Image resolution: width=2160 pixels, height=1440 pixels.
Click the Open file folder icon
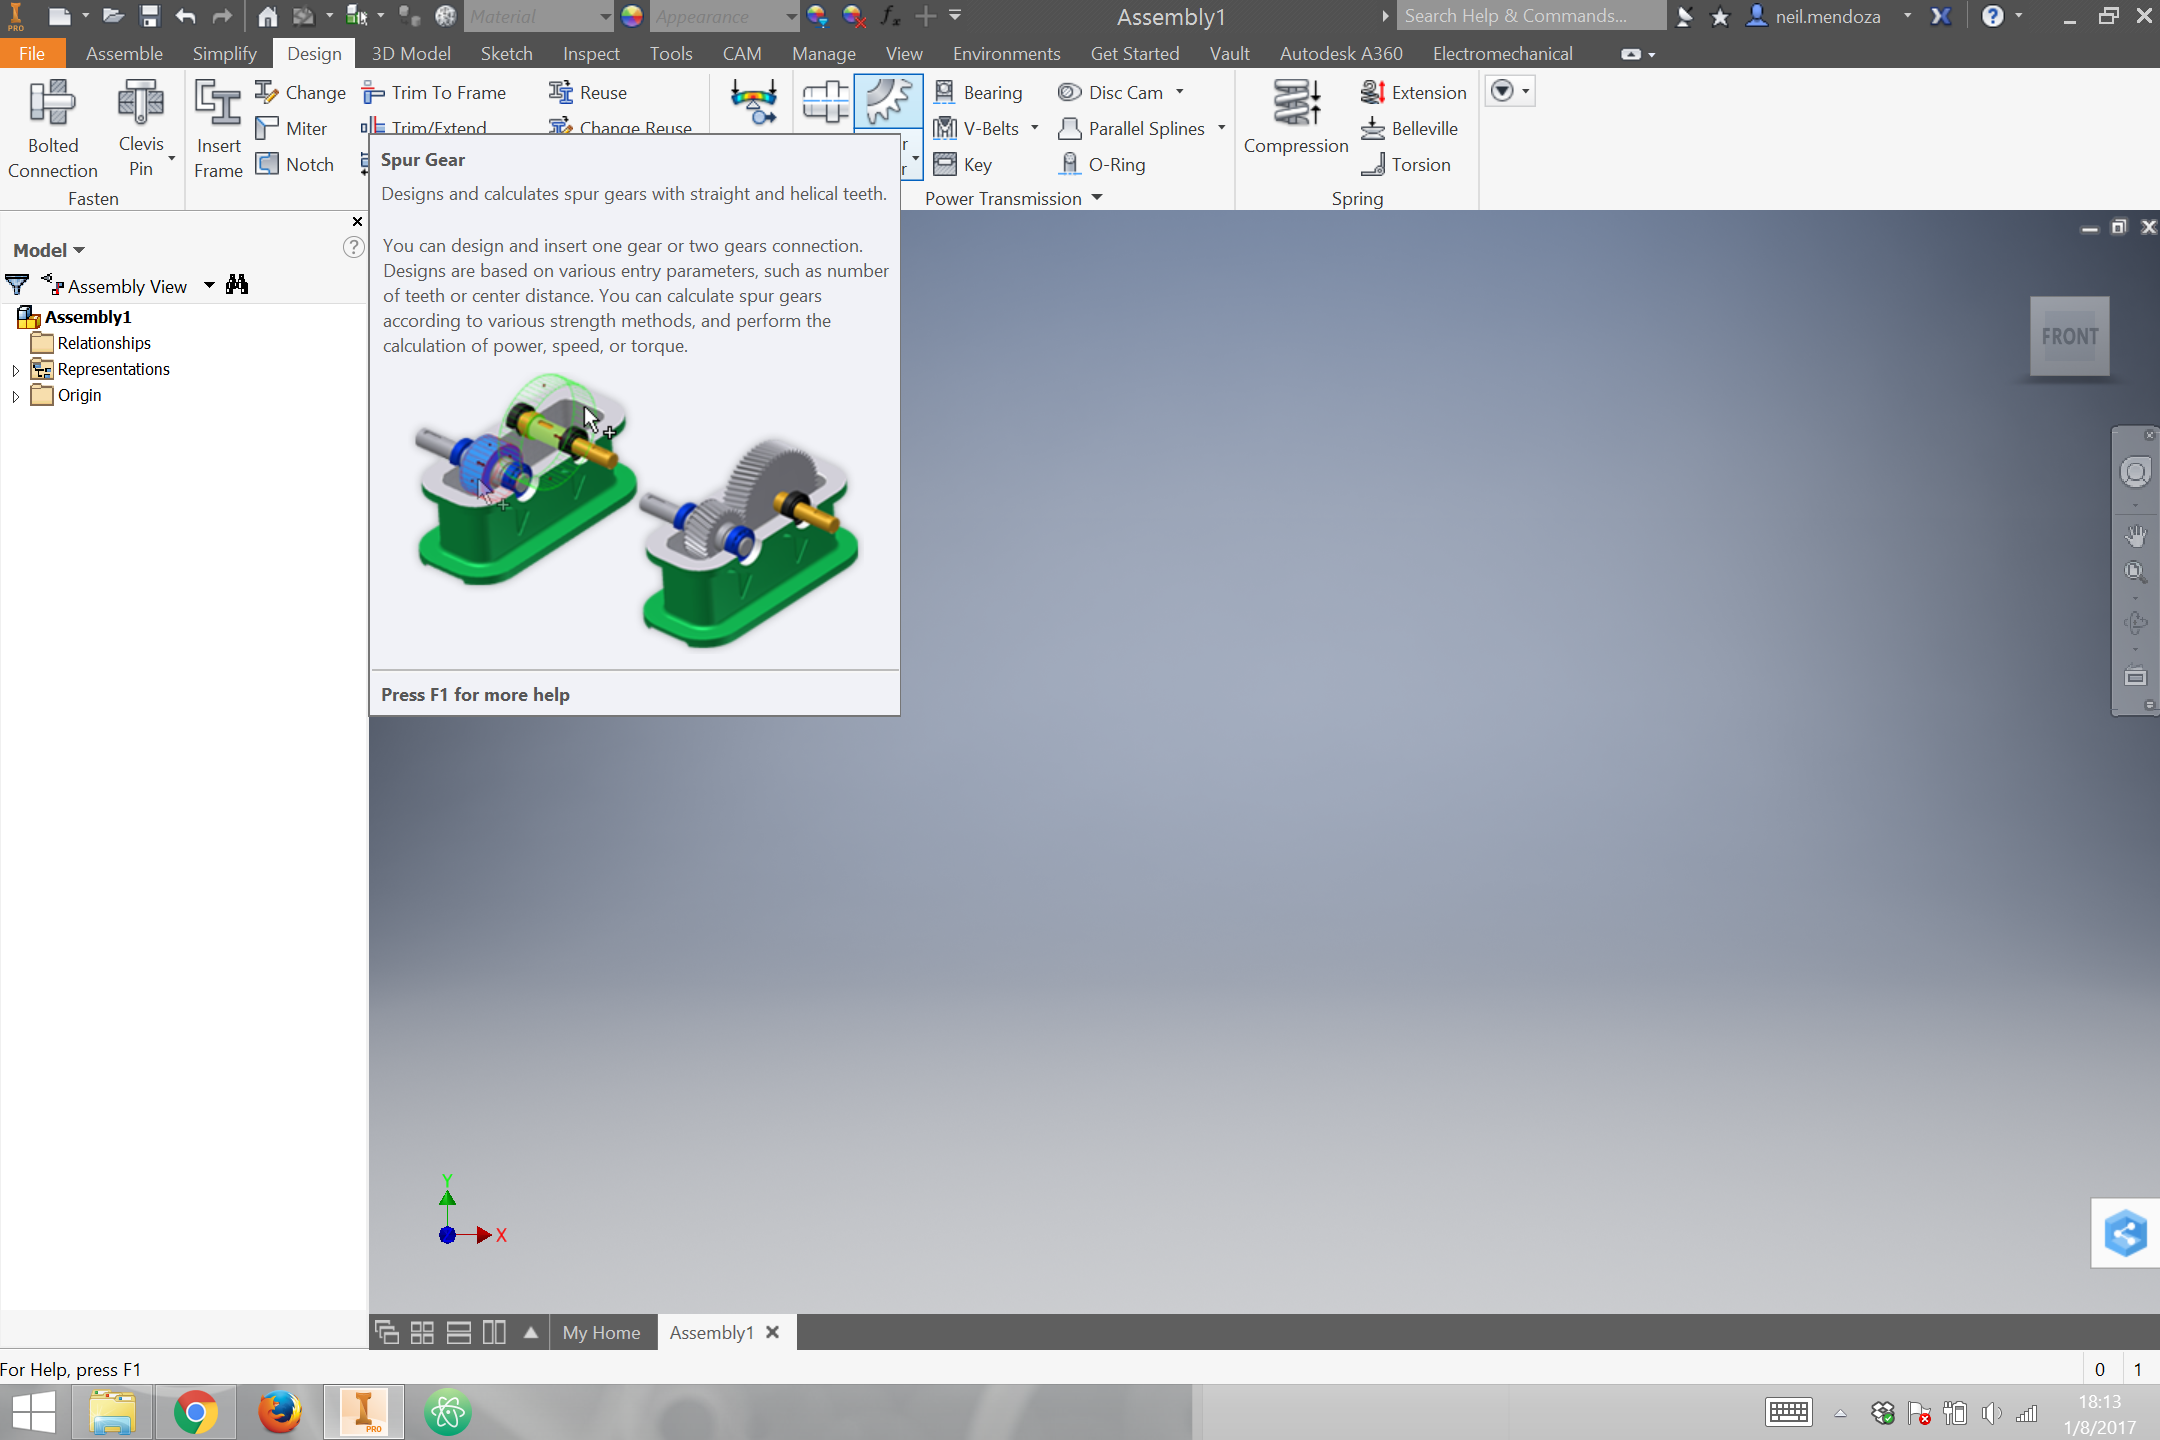tap(113, 16)
